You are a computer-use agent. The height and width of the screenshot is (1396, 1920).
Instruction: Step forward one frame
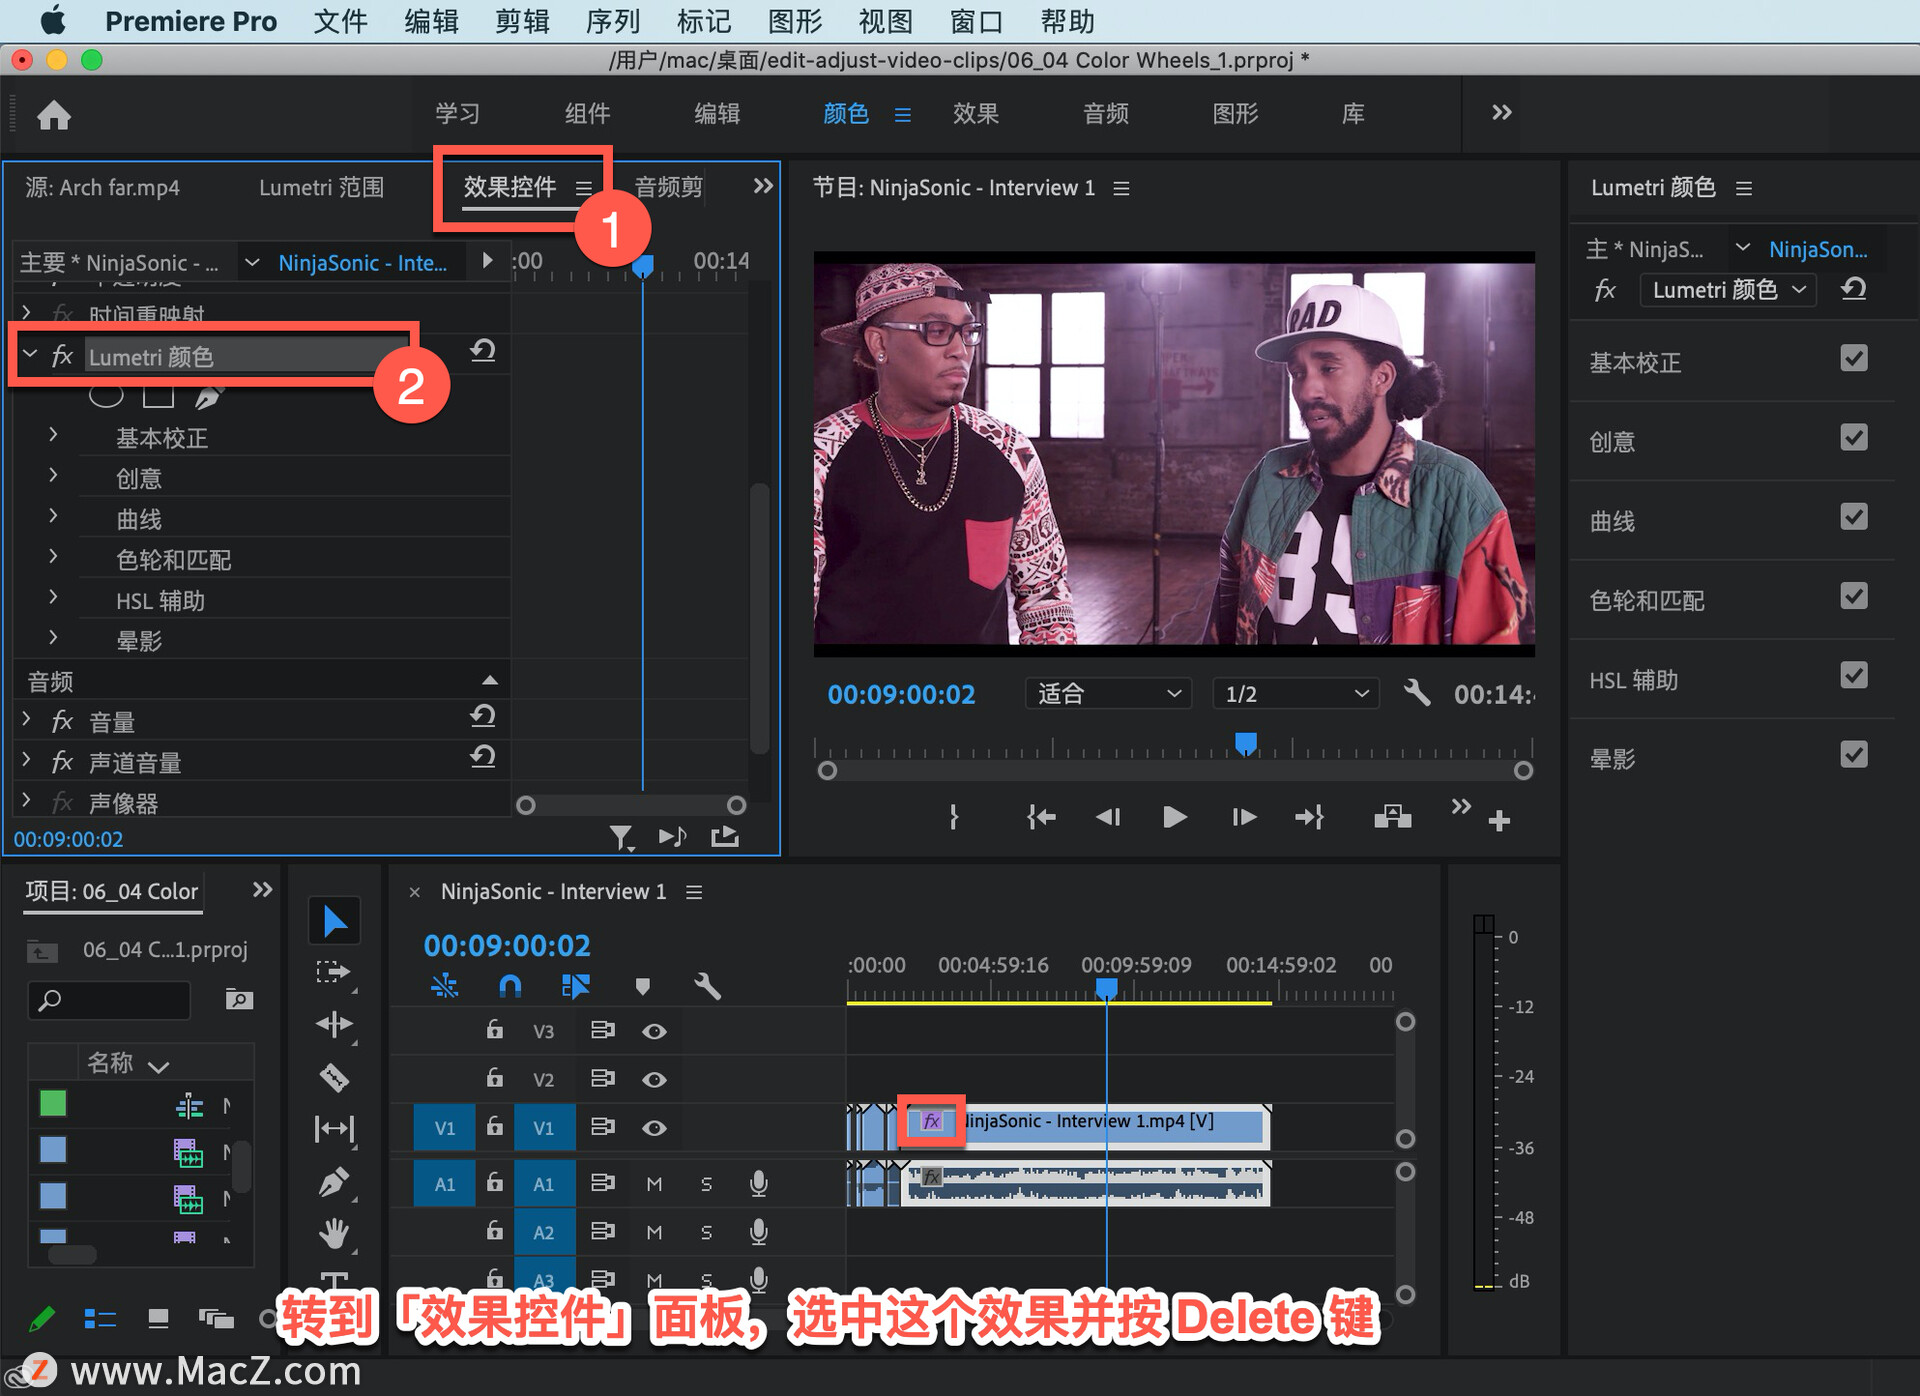tap(1243, 818)
